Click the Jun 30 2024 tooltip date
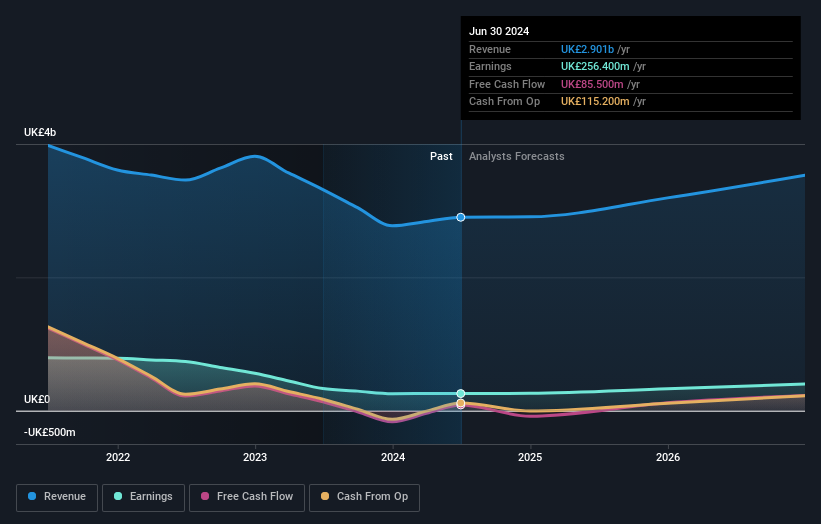The height and width of the screenshot is (524, 821). (x=499, y=31)
